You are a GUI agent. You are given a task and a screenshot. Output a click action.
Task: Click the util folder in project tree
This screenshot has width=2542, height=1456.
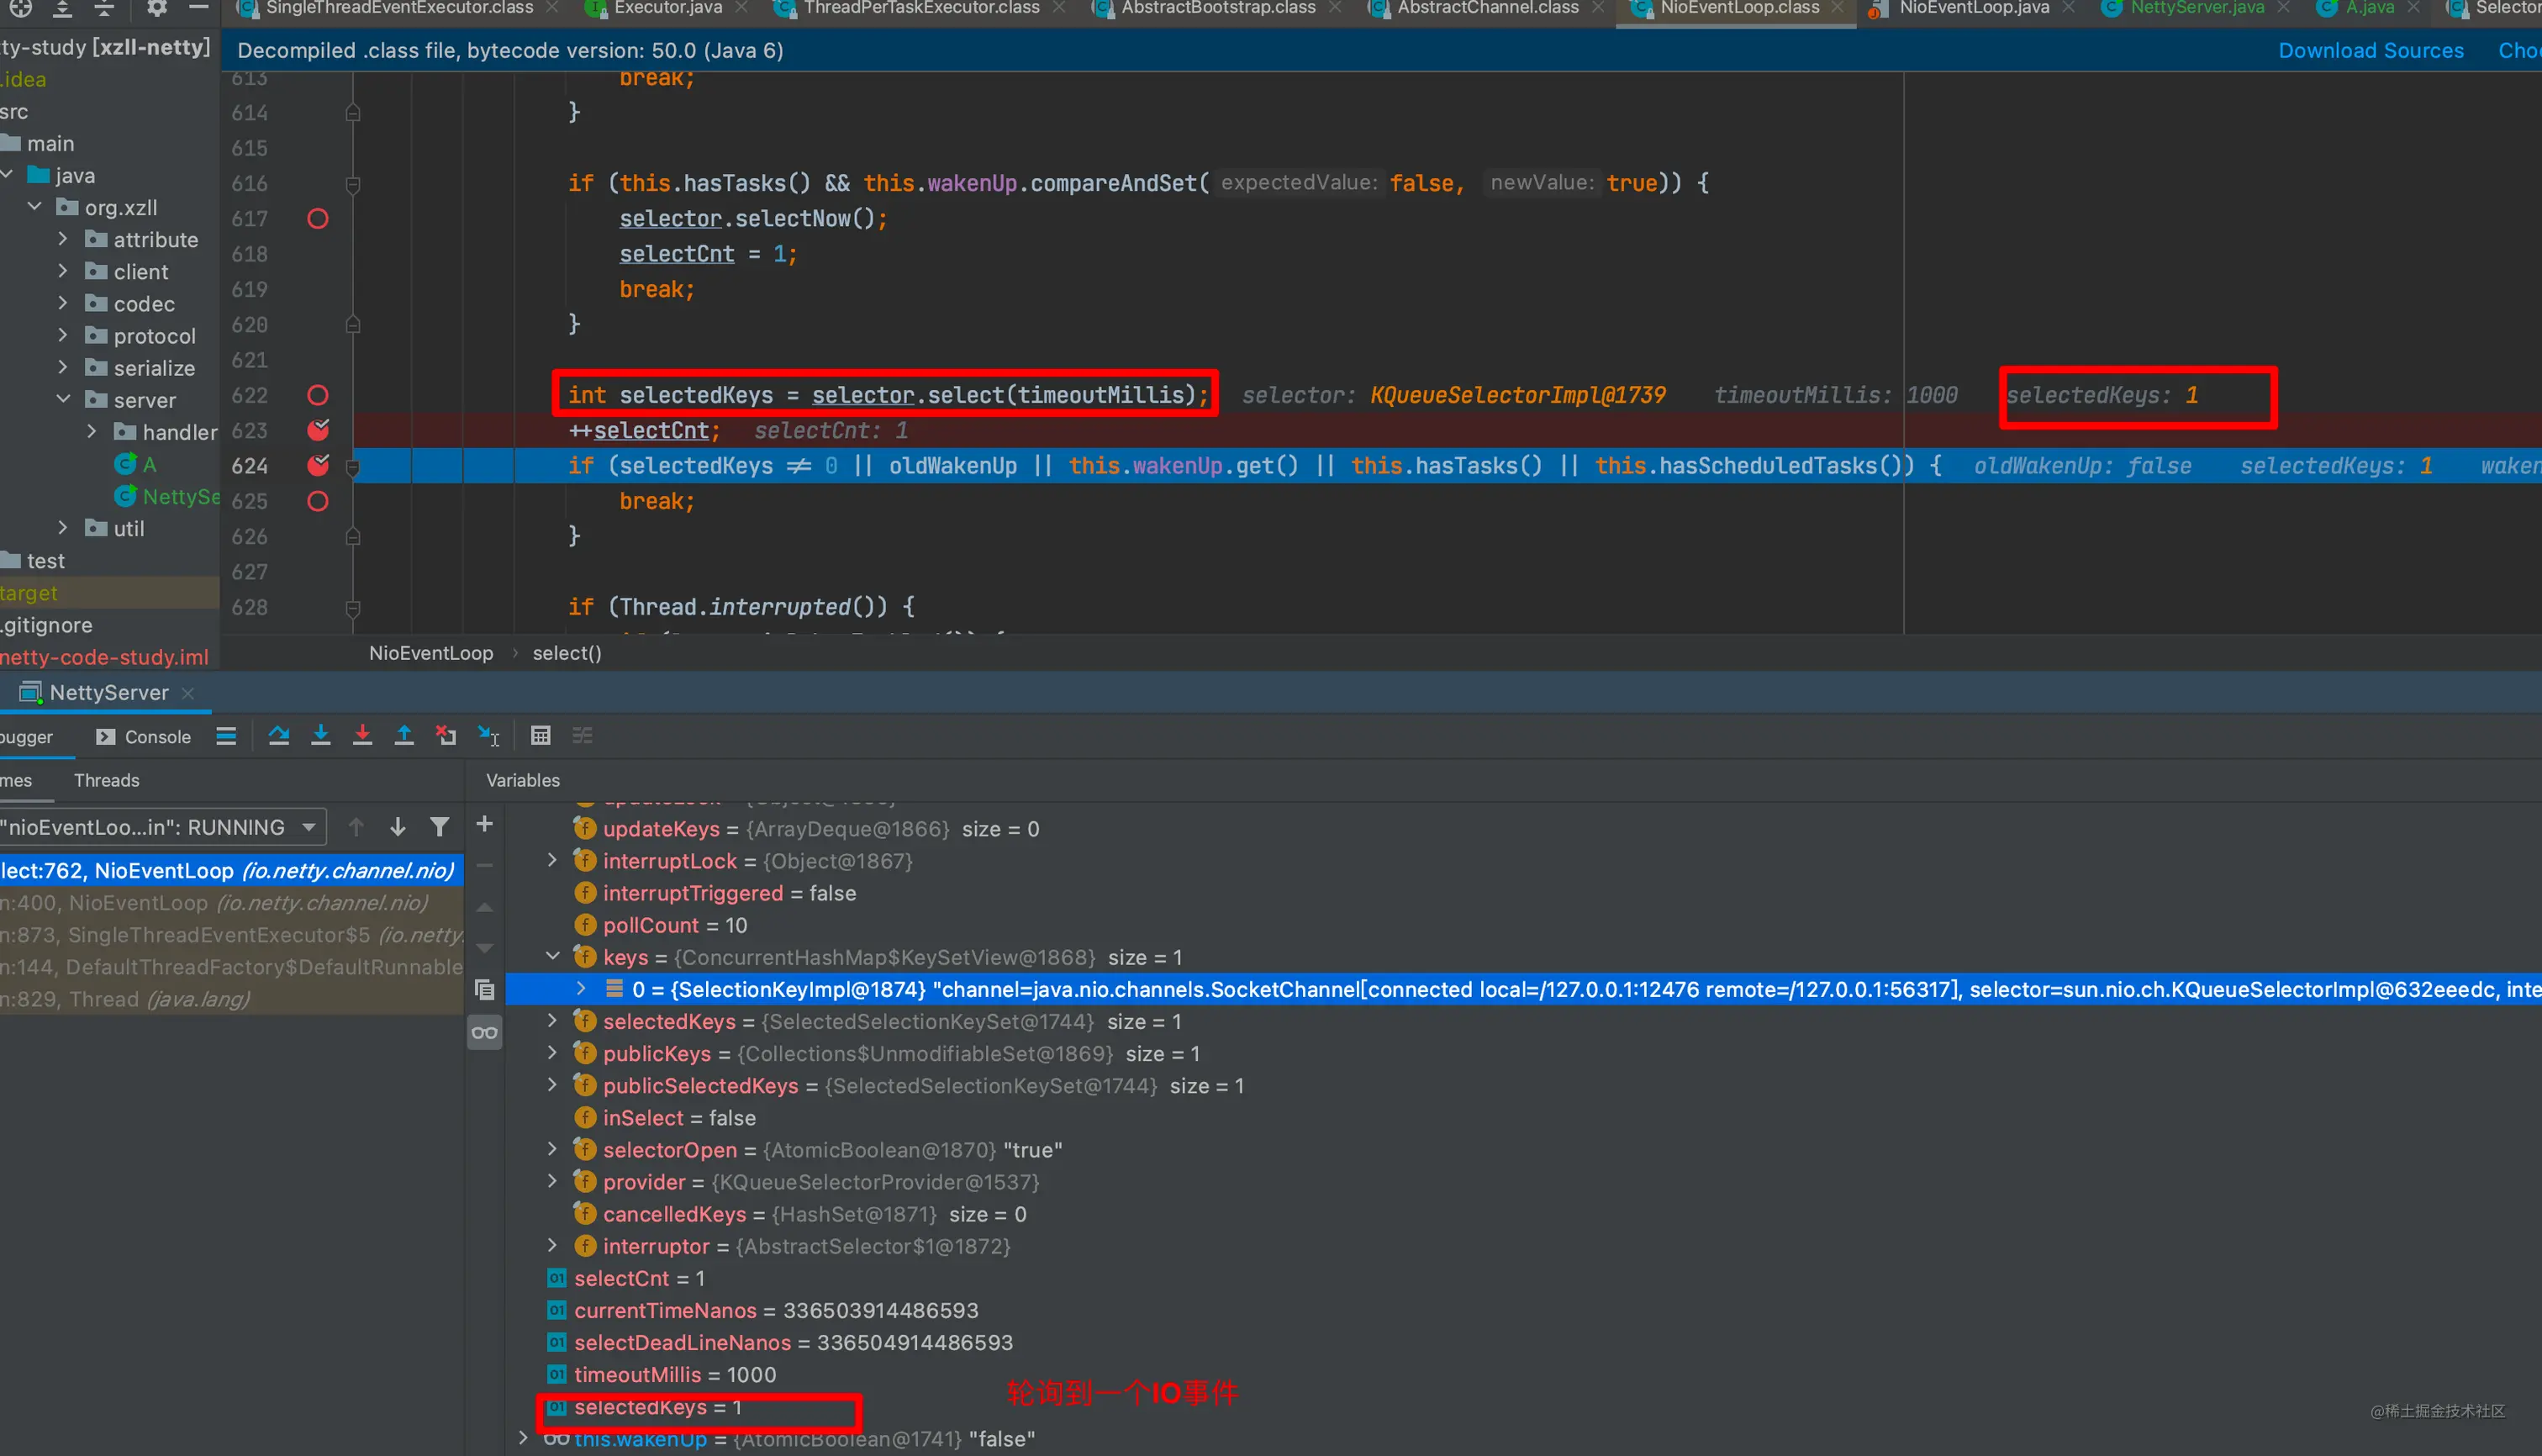[128, 528]
